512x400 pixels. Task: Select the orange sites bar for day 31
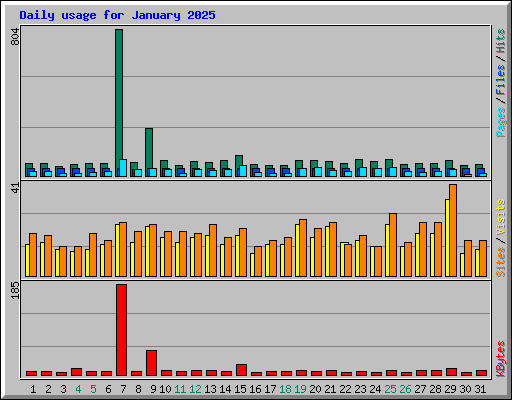[x=483, y=258]
